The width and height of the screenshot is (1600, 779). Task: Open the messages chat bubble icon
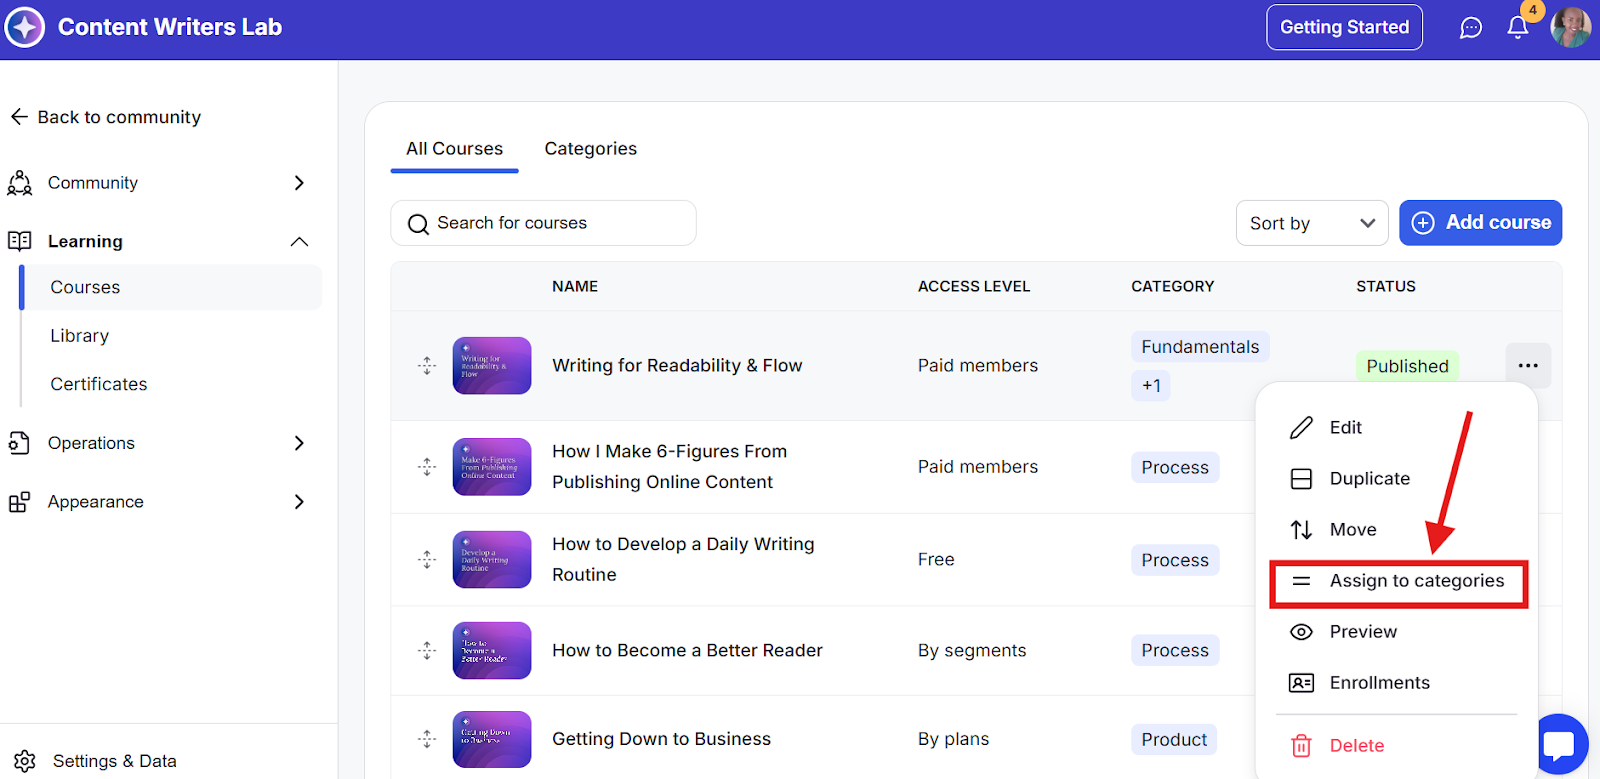(1470, 28)
